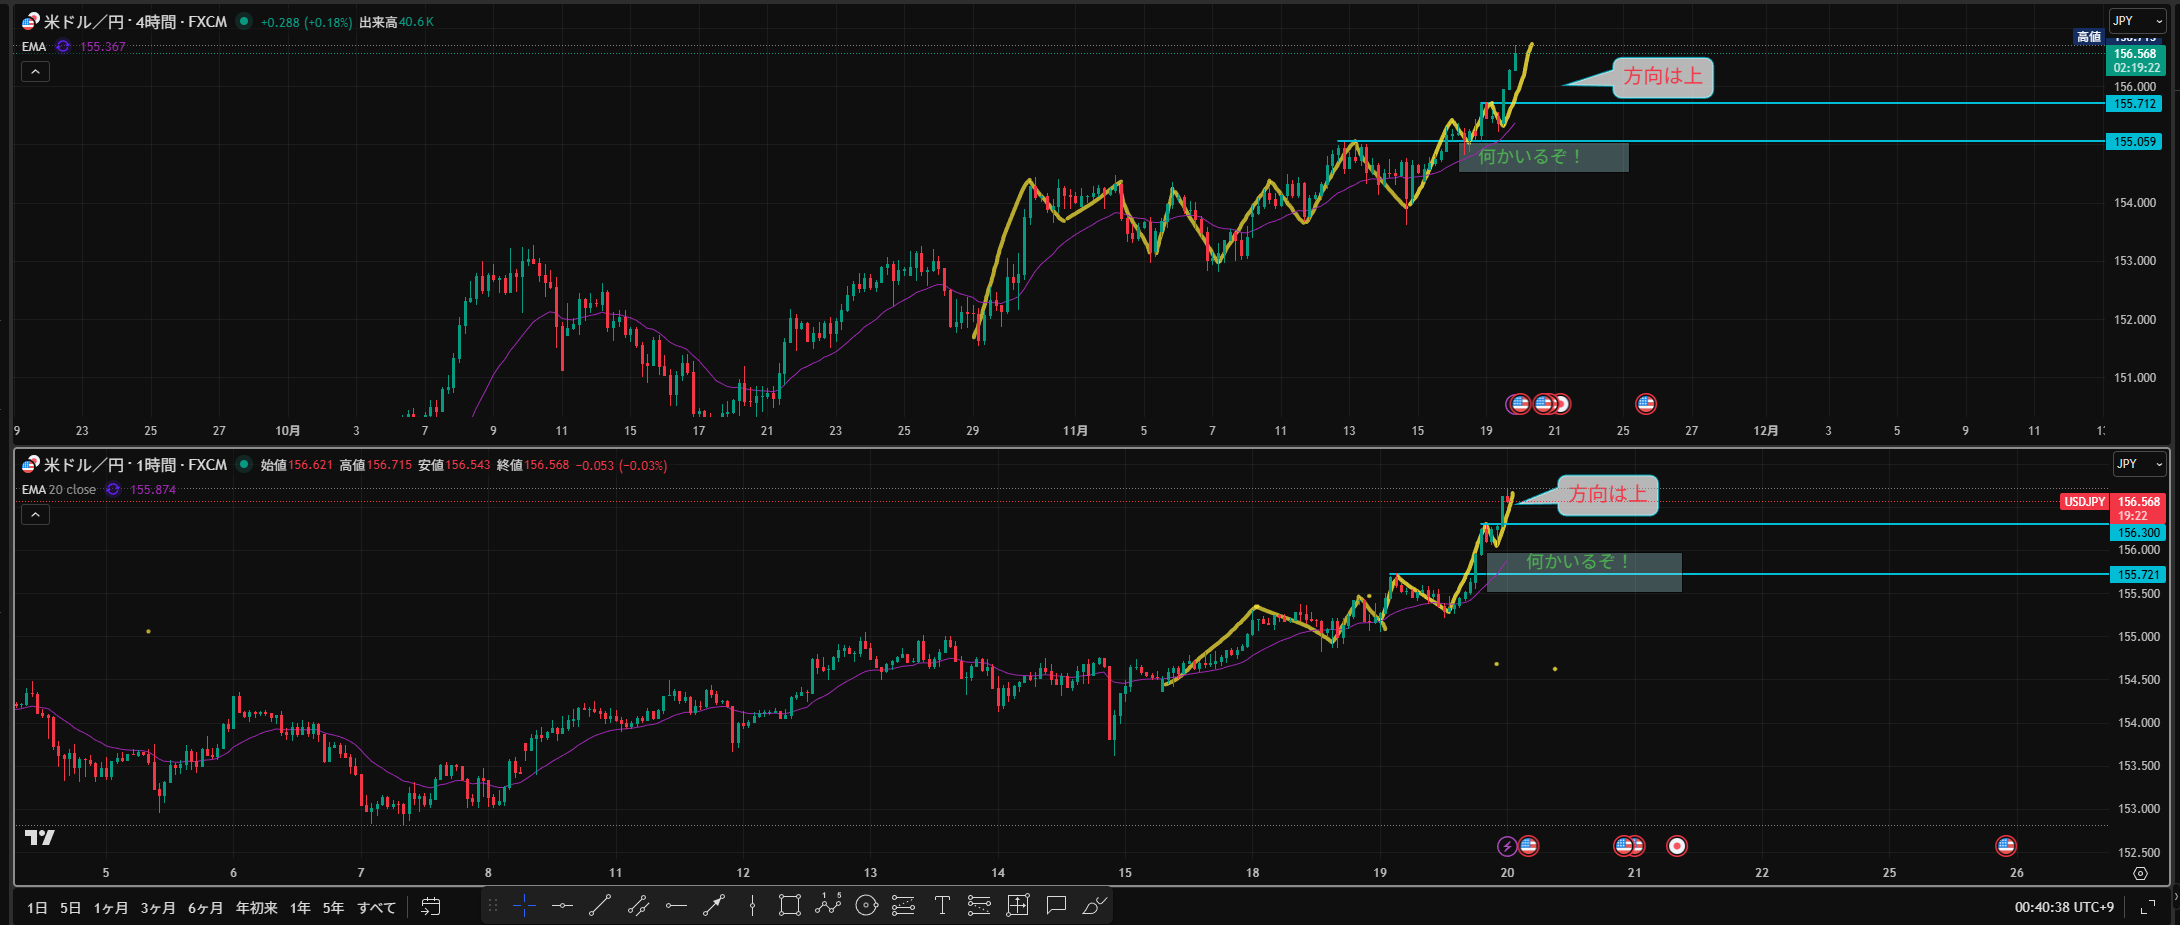Select the crosshair cursor tool
The image size is (2180, 925).
click(x=524, y=906)
